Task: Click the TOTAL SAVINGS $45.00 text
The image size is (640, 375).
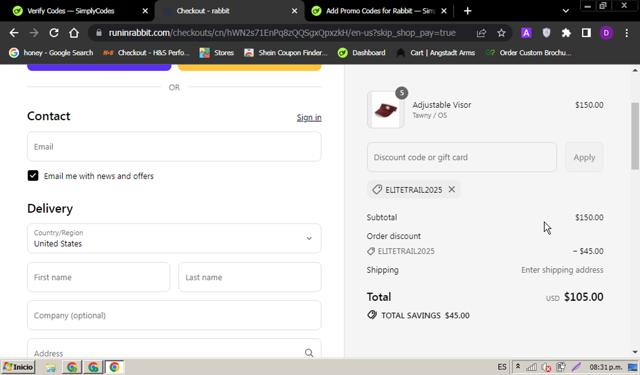Action: (425, 315)
